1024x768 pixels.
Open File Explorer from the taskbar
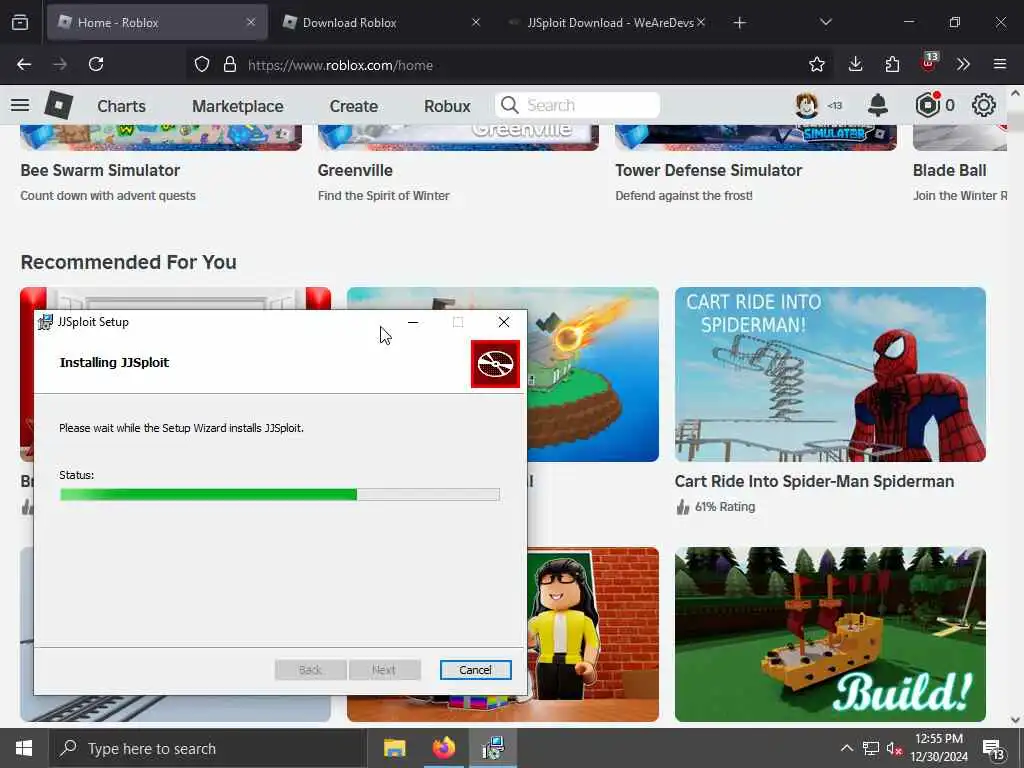click(x=394, y=748)
